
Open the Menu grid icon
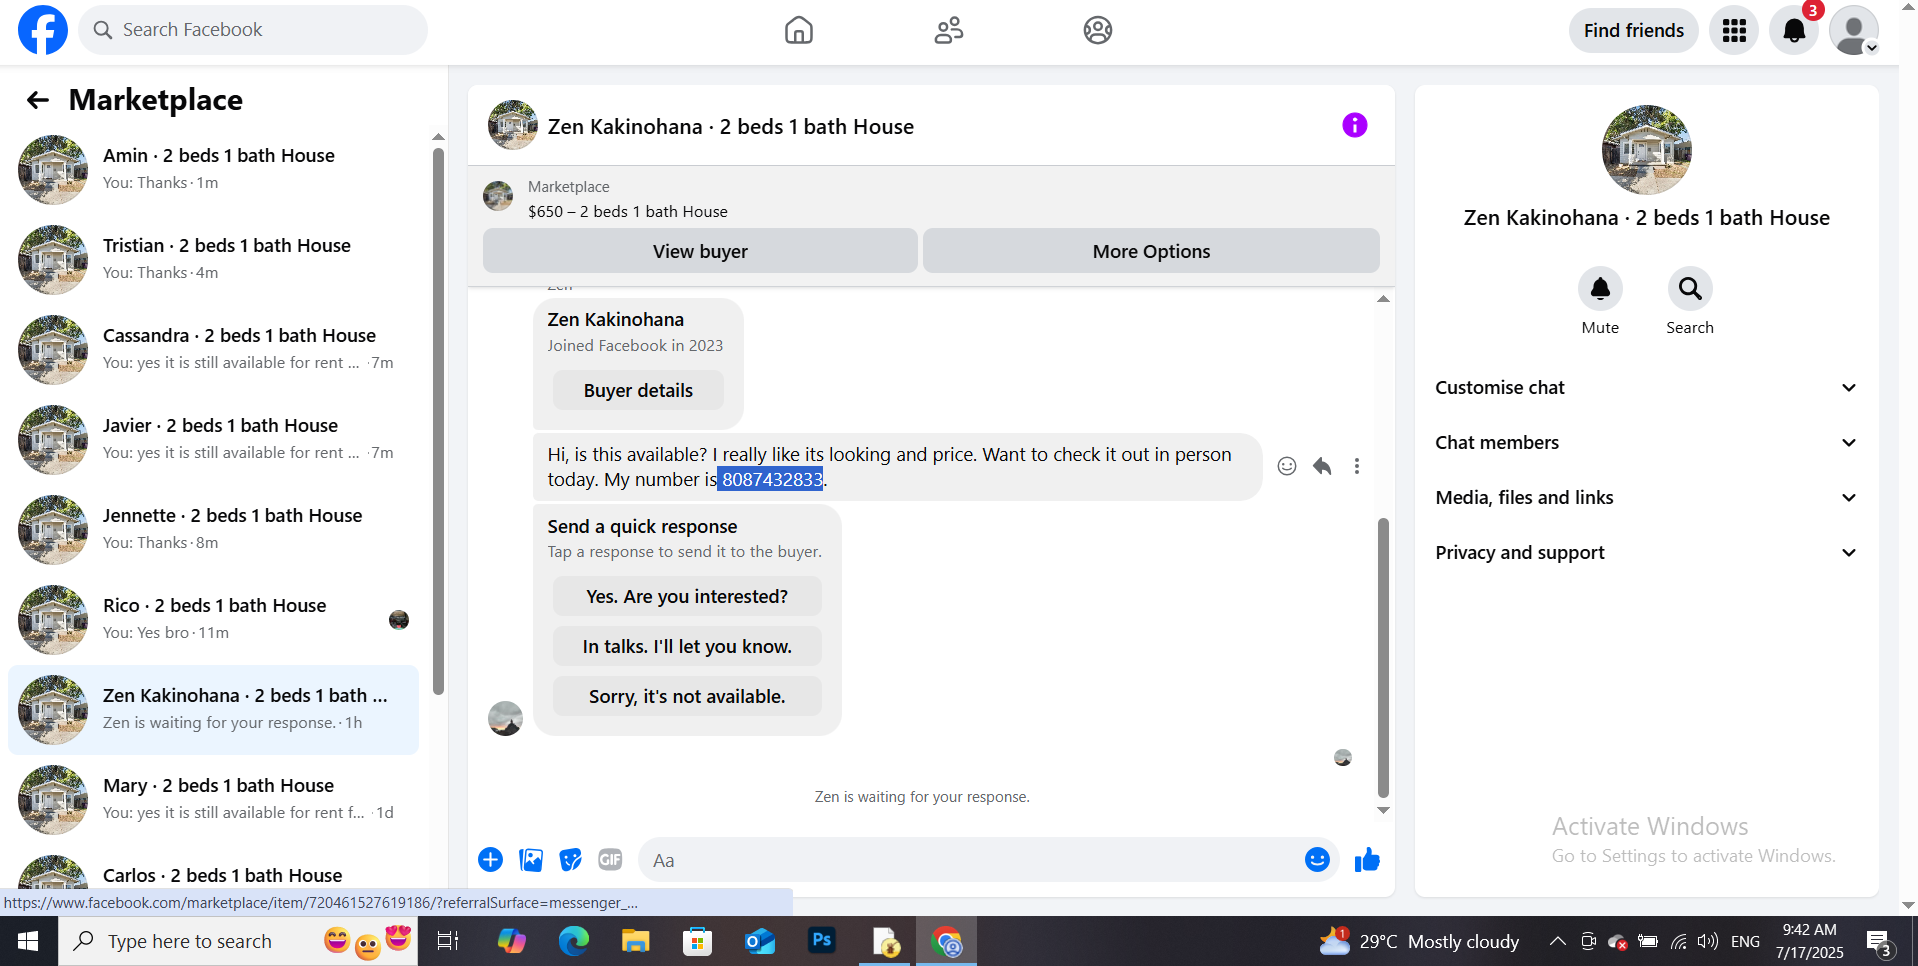[x=1734, y=30]
